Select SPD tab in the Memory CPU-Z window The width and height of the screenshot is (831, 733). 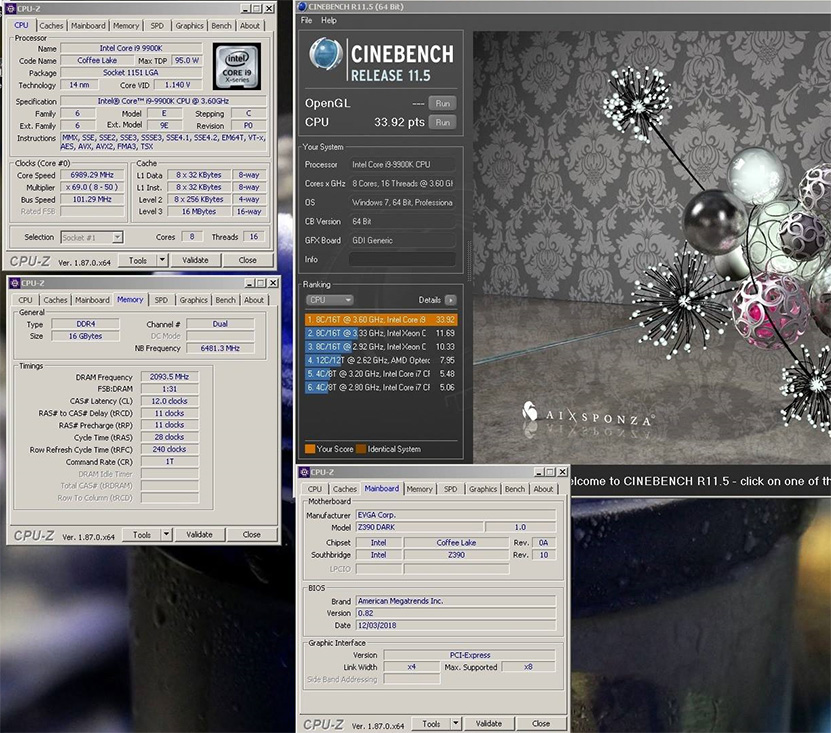click(x=161, y=300)
